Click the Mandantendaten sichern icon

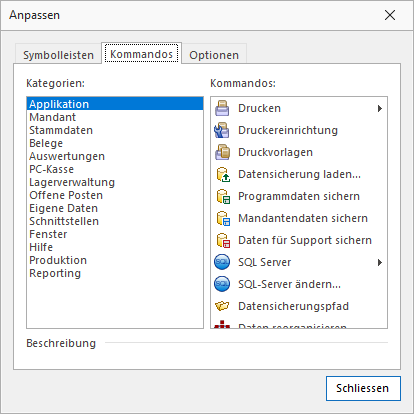[223, 218]
